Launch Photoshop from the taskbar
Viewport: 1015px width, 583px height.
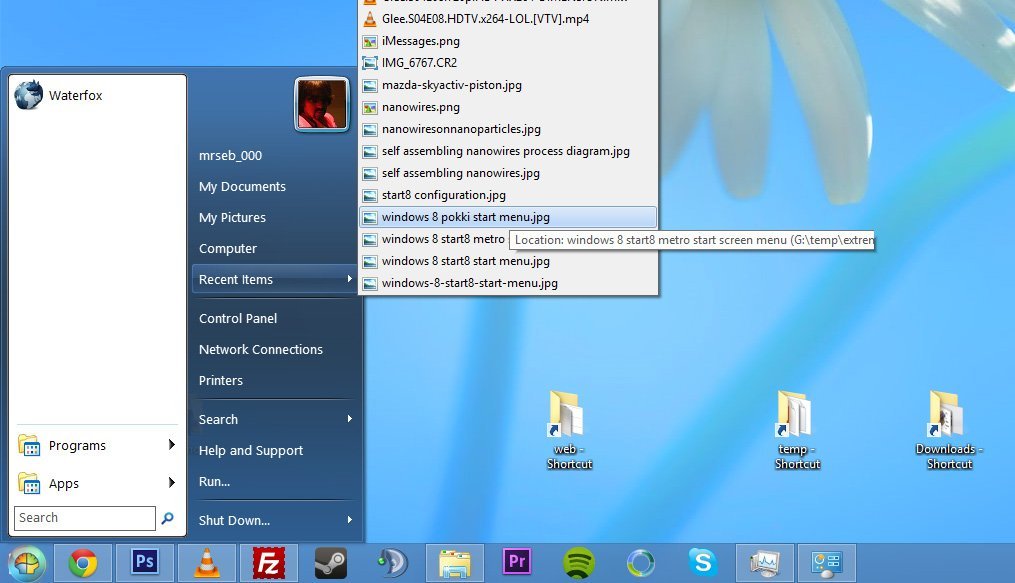point(144,563)
